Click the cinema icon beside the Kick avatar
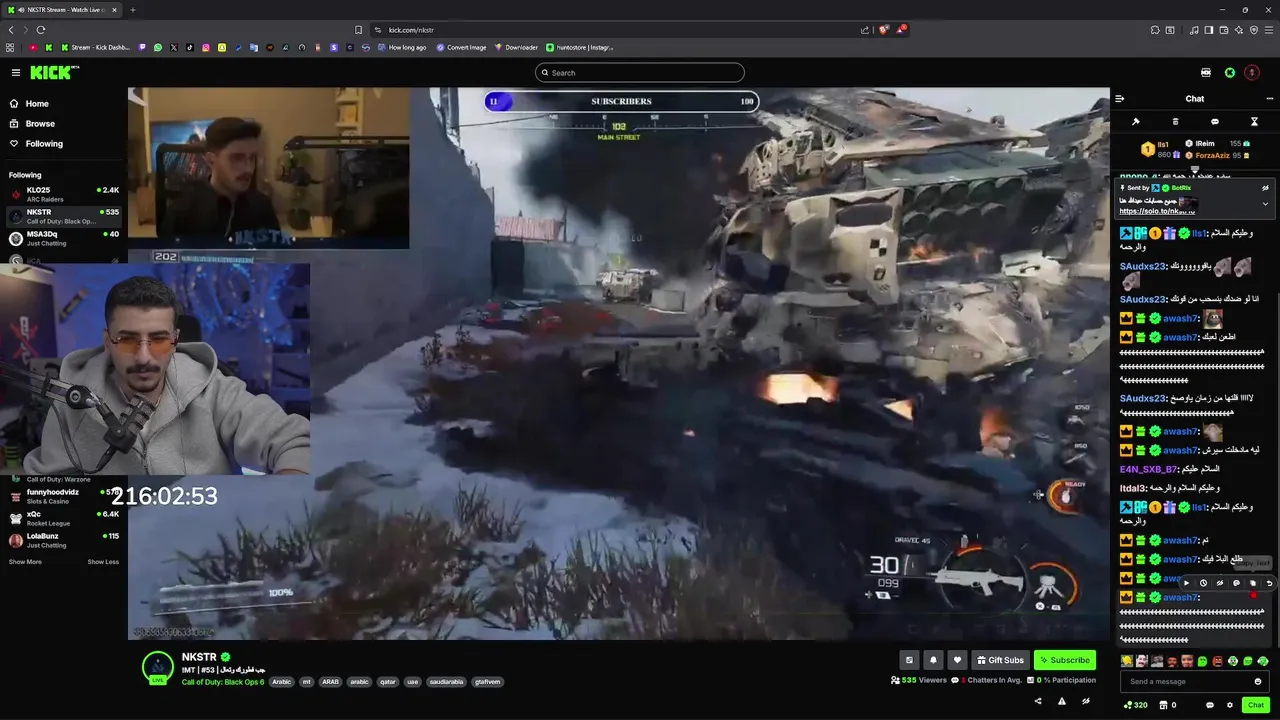The height and width of the screenshot is (720, 1280). (1206, 72)
